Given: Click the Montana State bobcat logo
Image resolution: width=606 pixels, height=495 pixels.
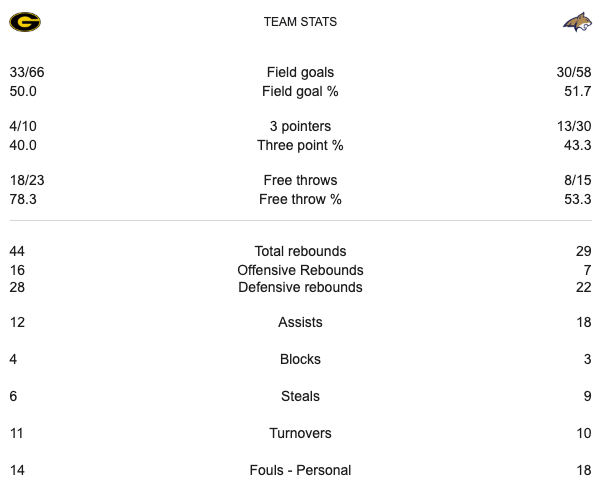Looking at the screenshot, I should 577,22.
